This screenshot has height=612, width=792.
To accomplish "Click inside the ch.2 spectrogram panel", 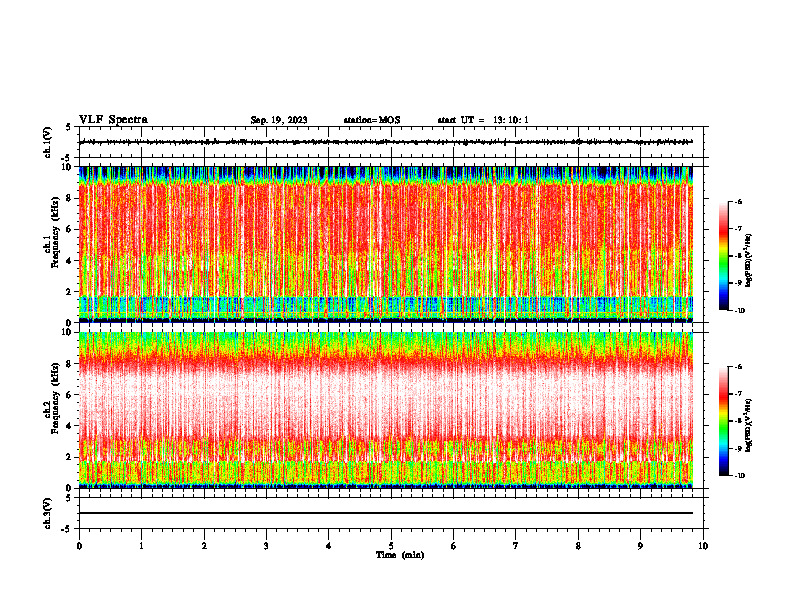I will click(x=386, y=410).
